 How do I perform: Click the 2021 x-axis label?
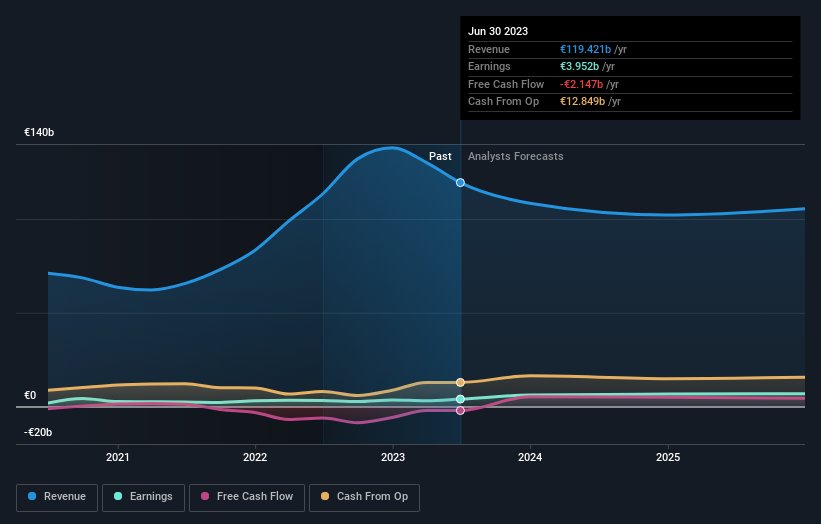(118, 458)
